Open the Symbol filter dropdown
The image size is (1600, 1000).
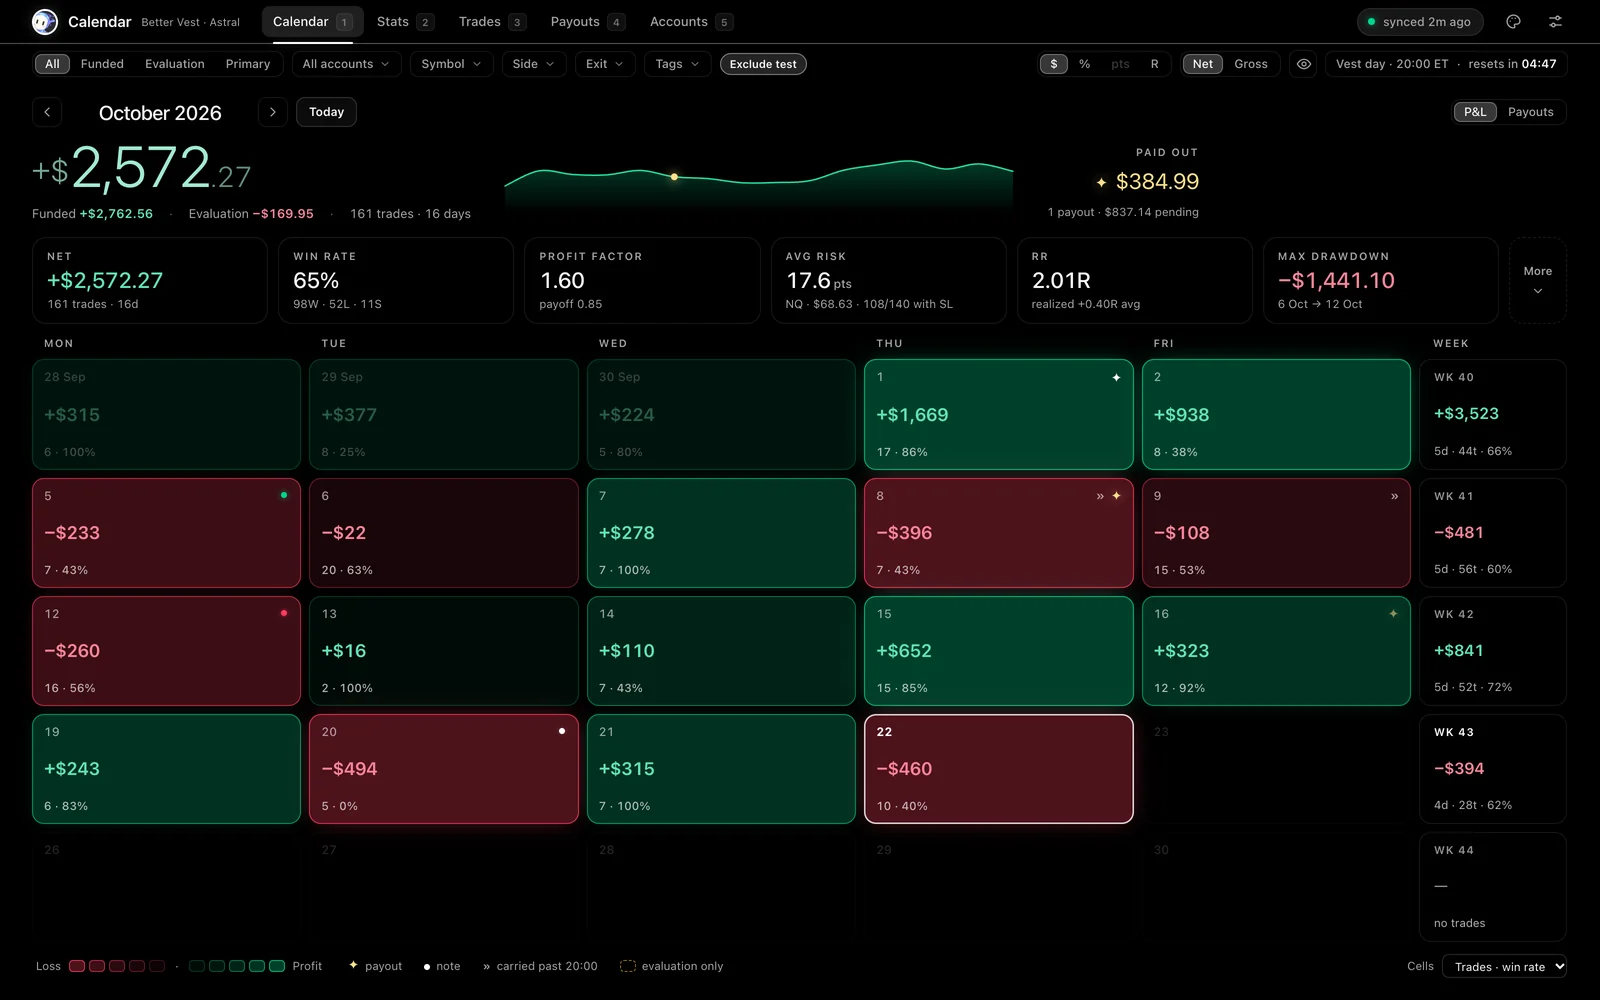click(x=451, y=64)
